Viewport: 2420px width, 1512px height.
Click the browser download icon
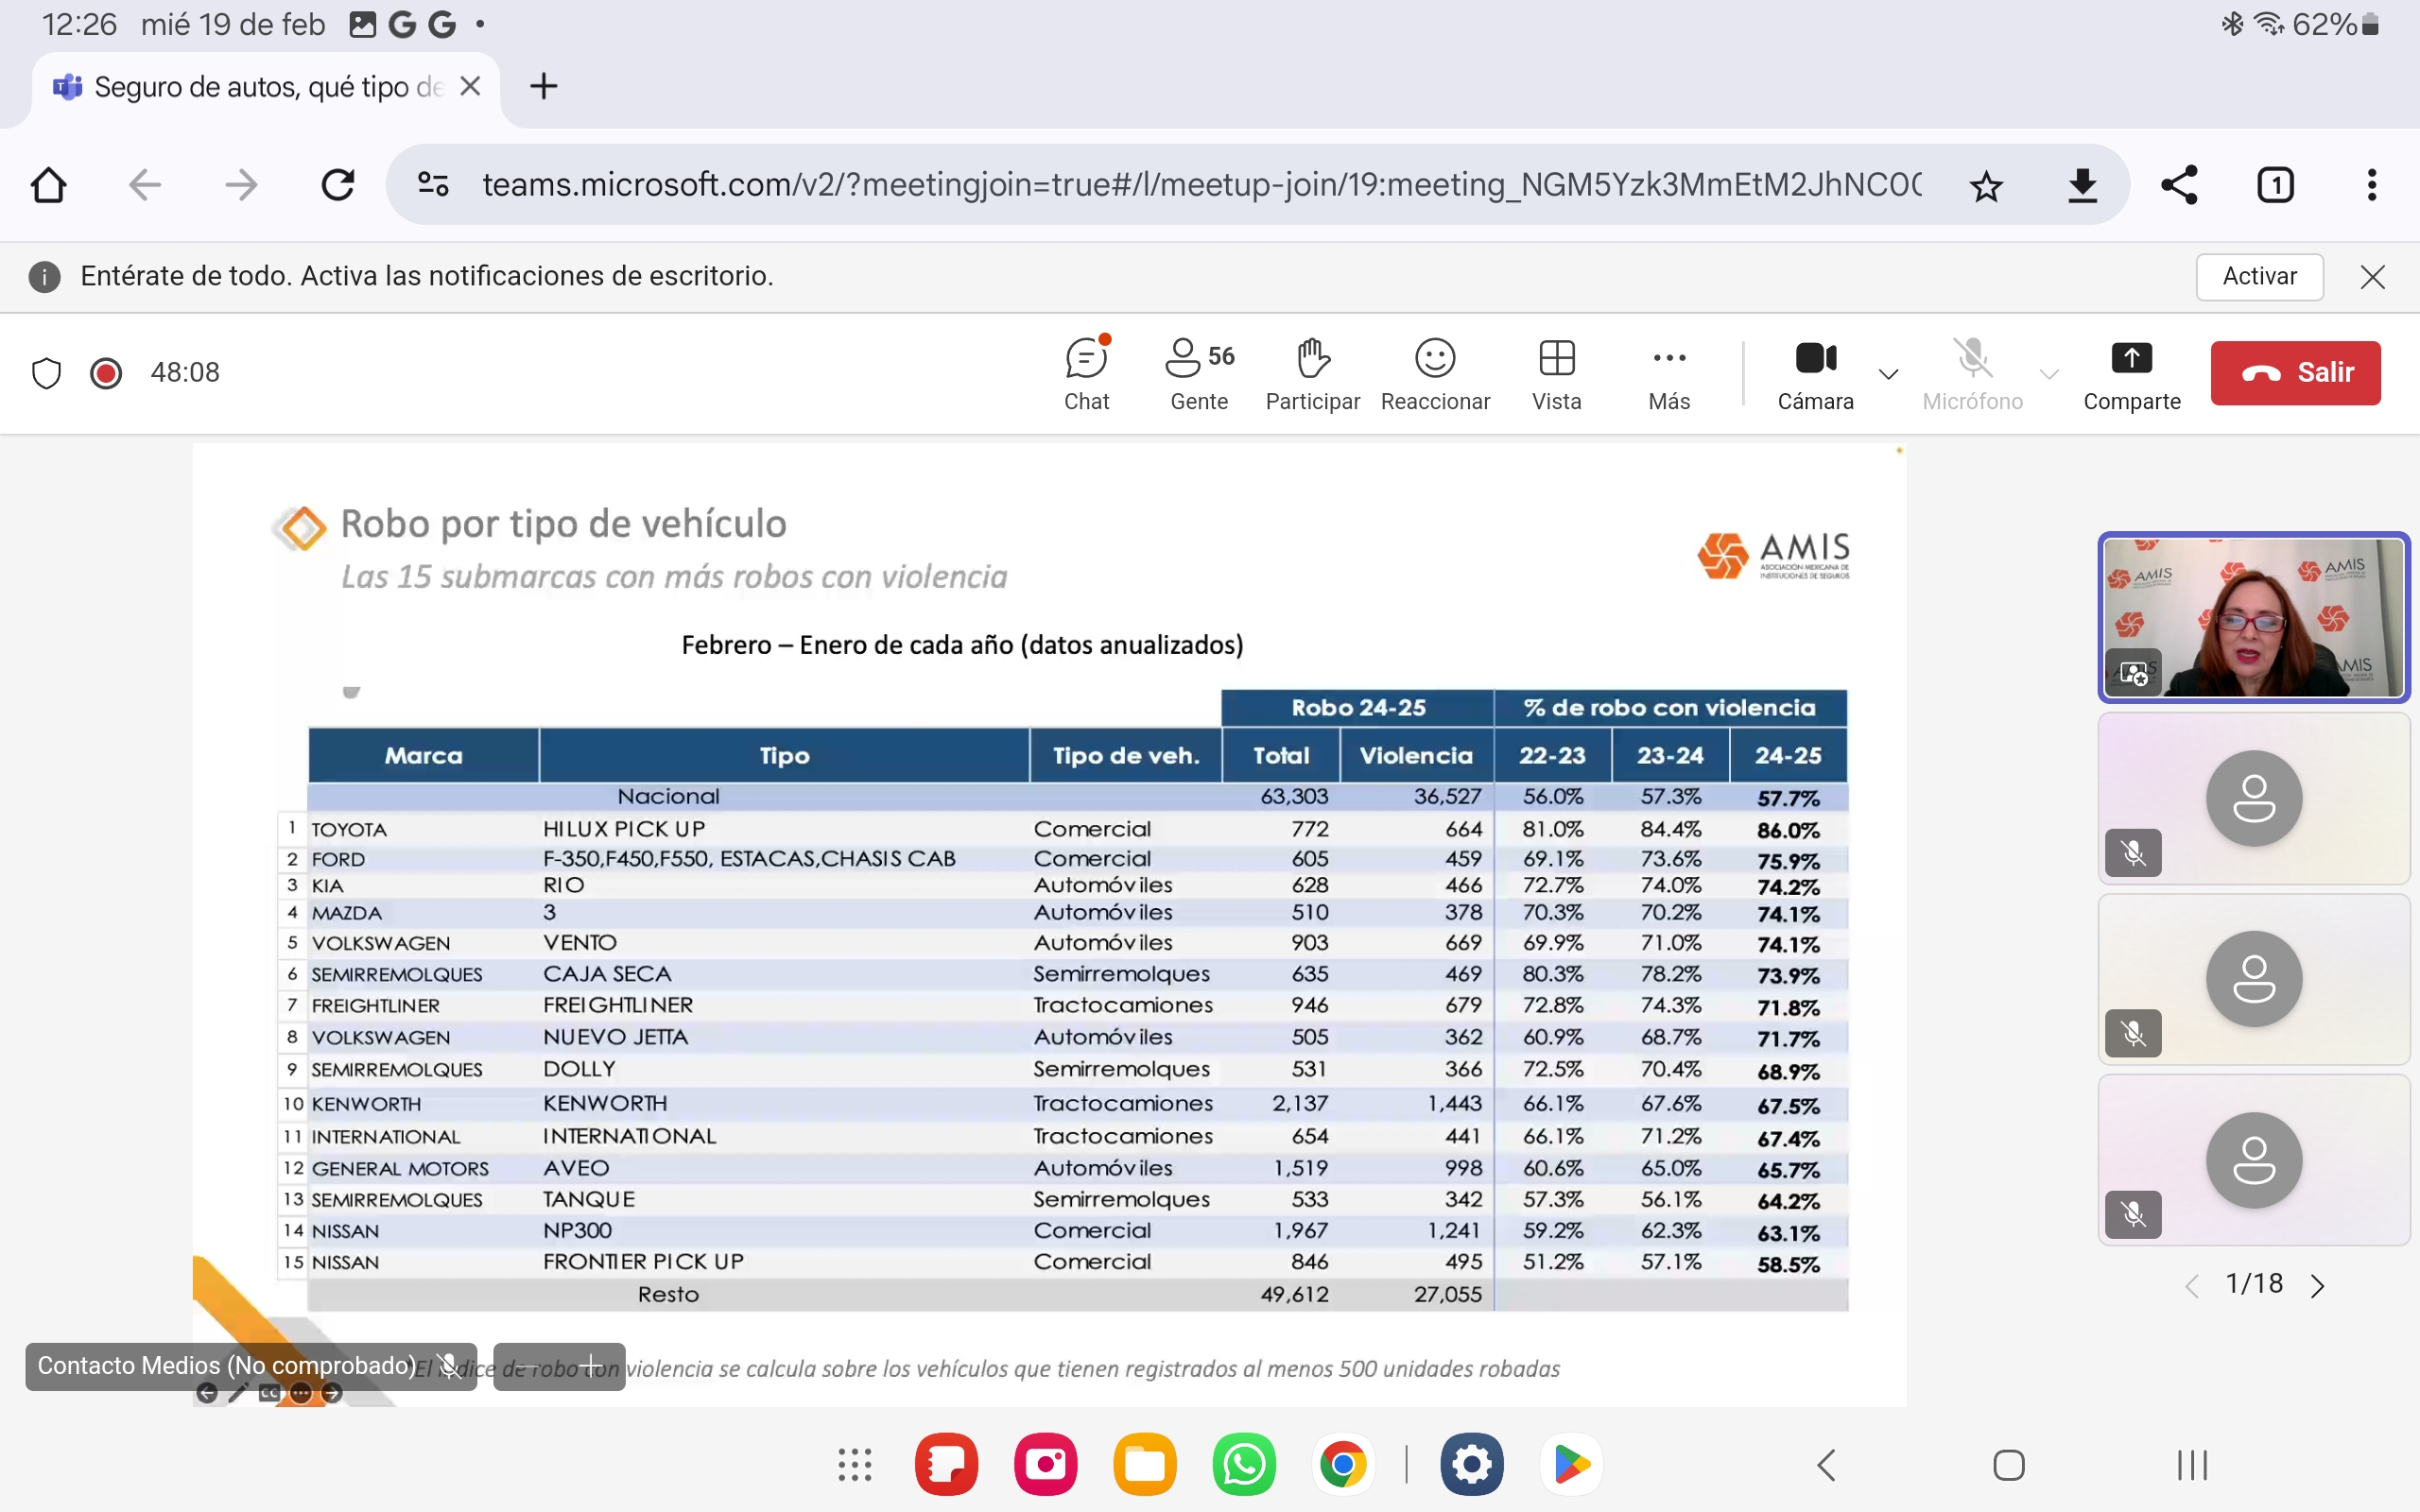click(x=2082, y=185)
